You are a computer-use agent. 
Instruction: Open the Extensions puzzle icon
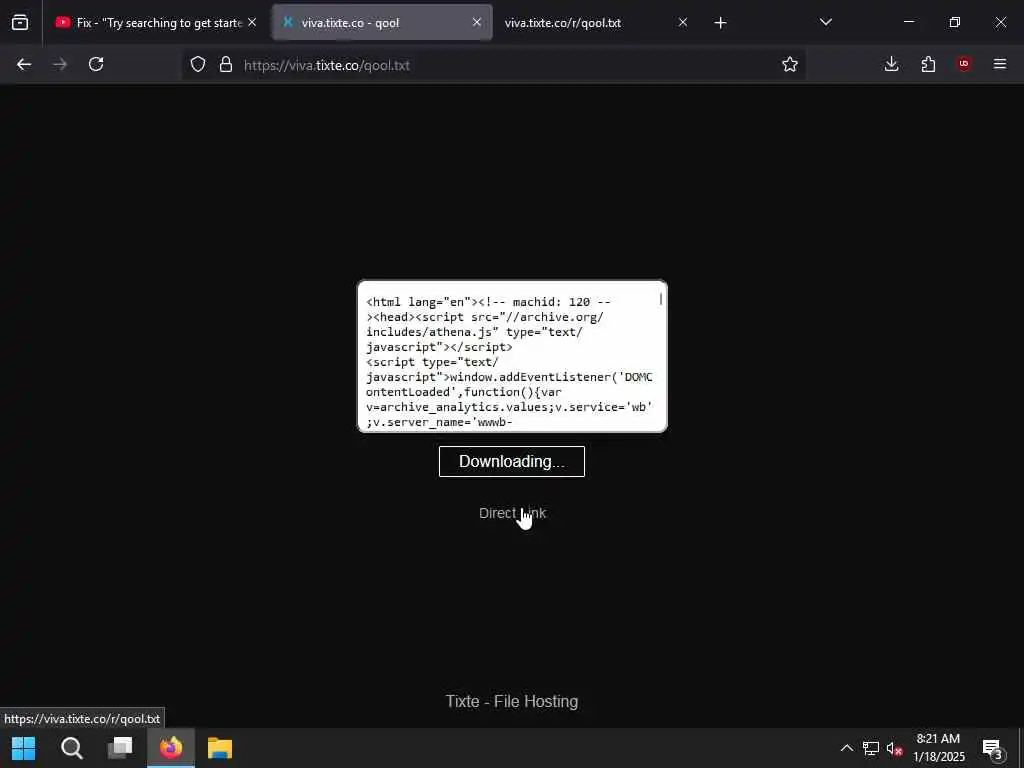click(928, 64)
